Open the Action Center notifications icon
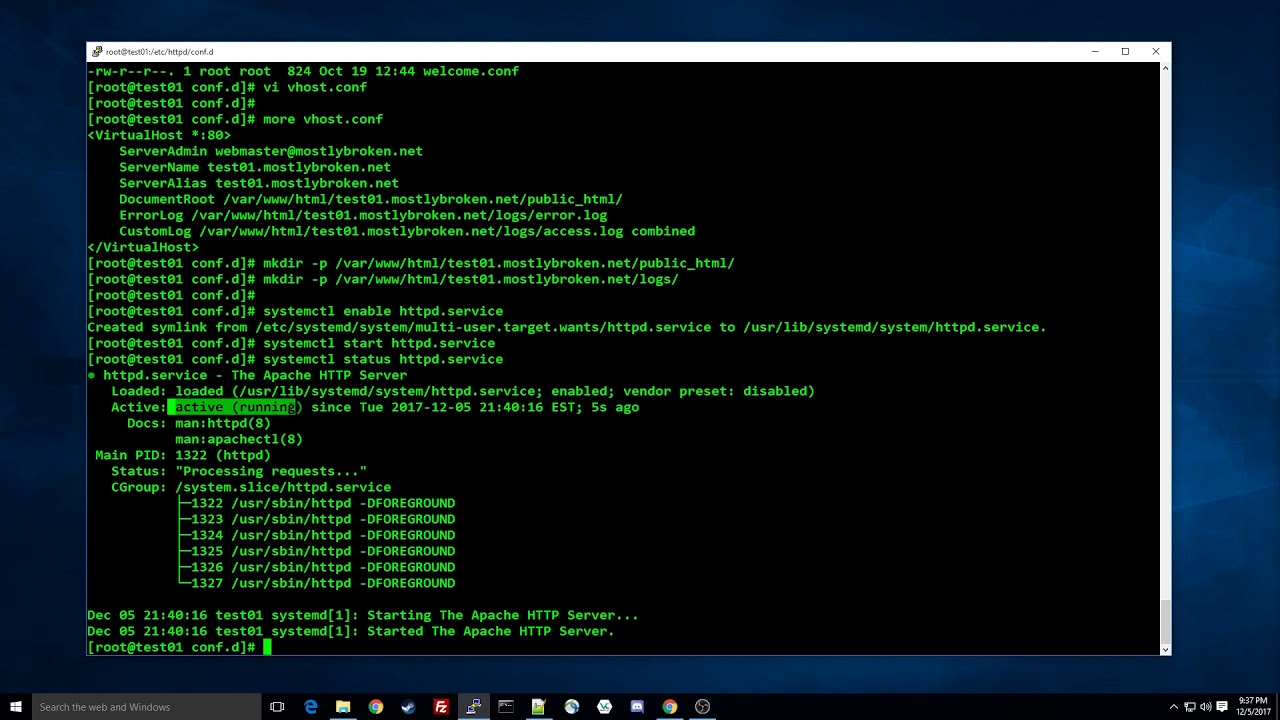This screenshot has width=1280, height=720. click(x=1222, y=707)
